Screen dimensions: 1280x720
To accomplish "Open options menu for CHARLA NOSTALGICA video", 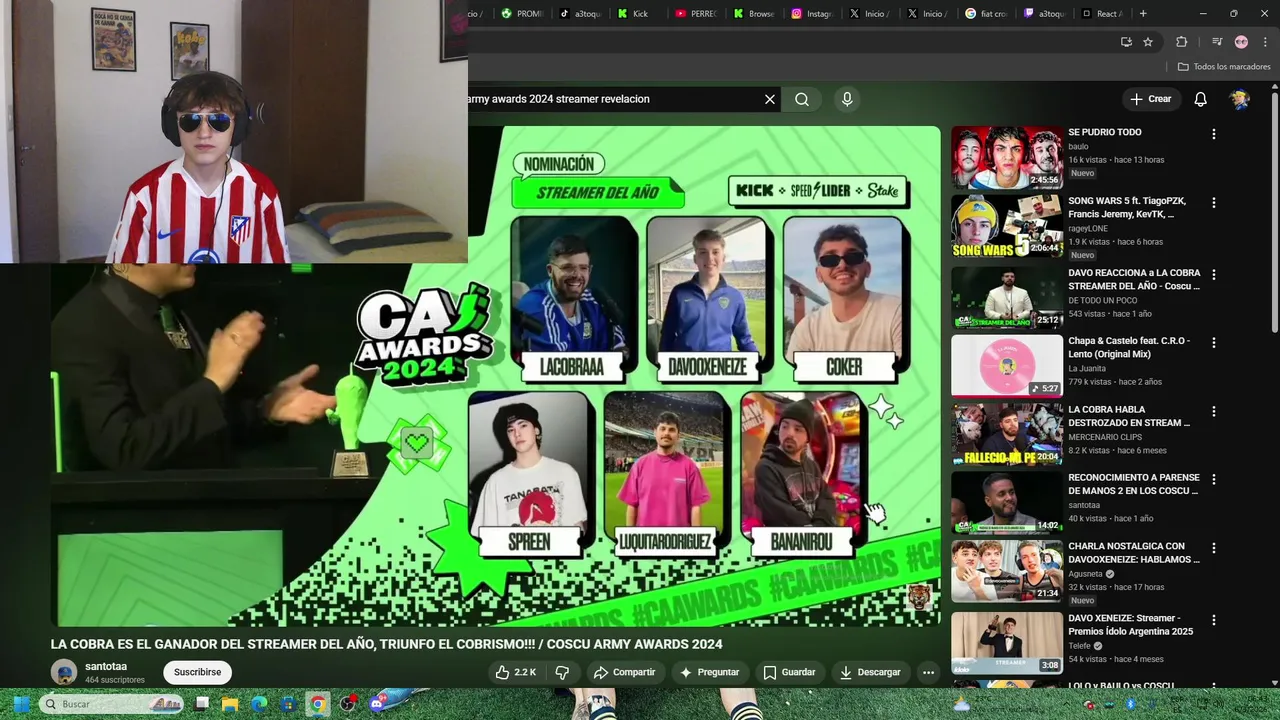I will pyautogui.click(x=1214, y=548).
